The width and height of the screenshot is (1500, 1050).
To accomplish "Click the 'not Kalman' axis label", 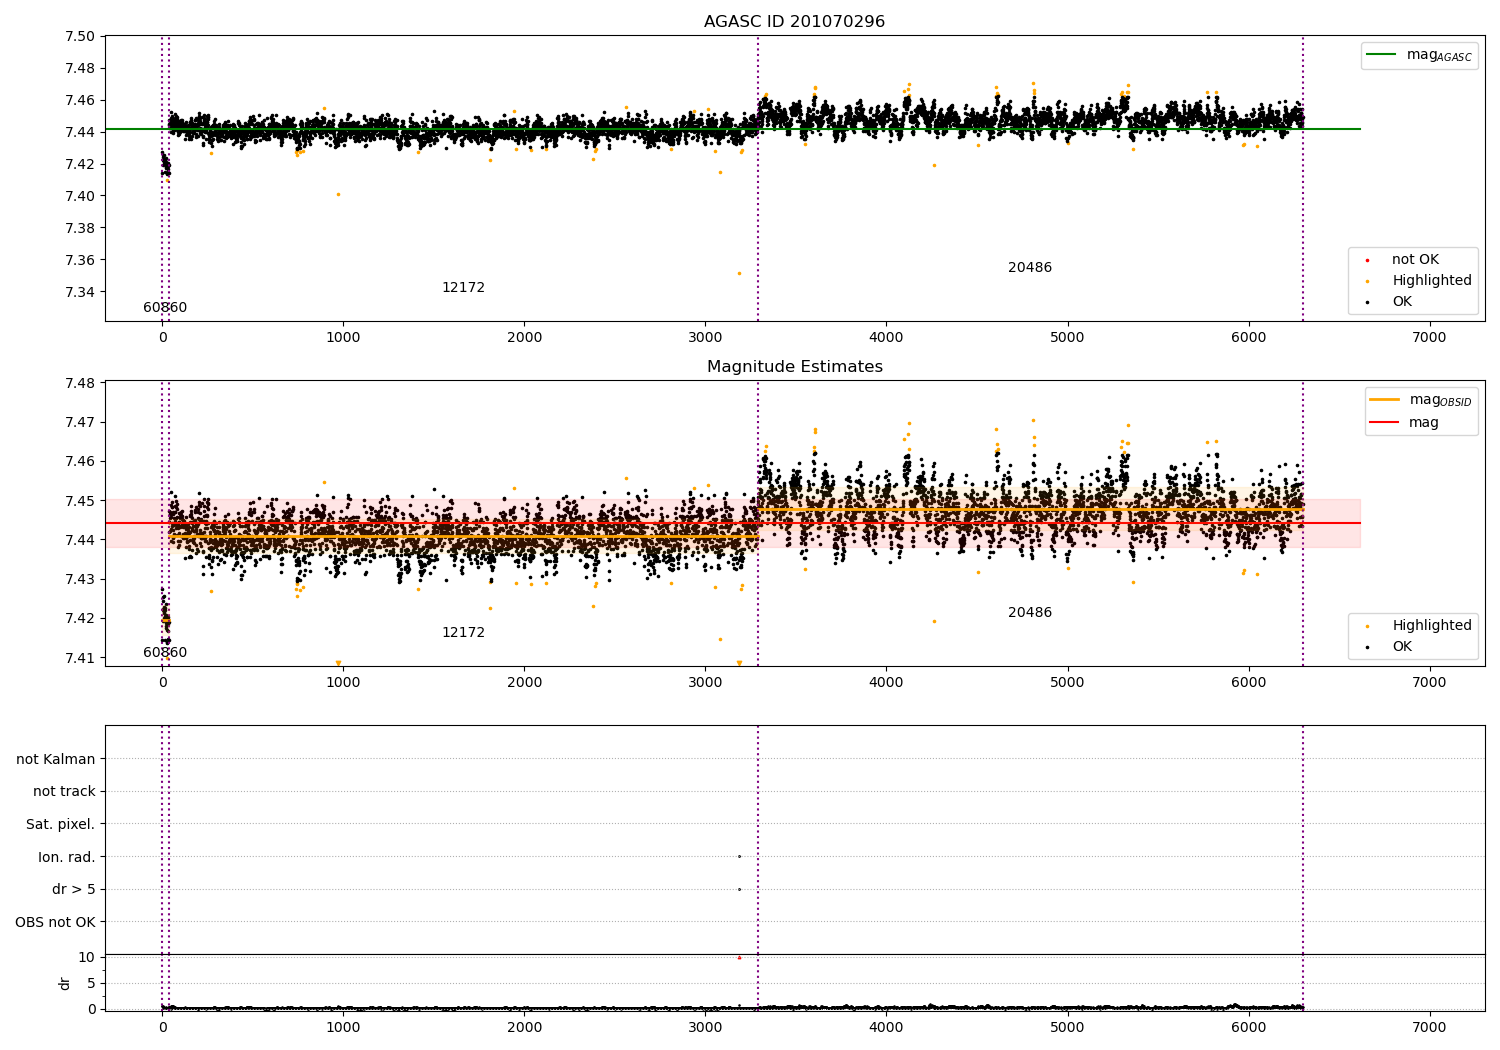I will point(56,759).
